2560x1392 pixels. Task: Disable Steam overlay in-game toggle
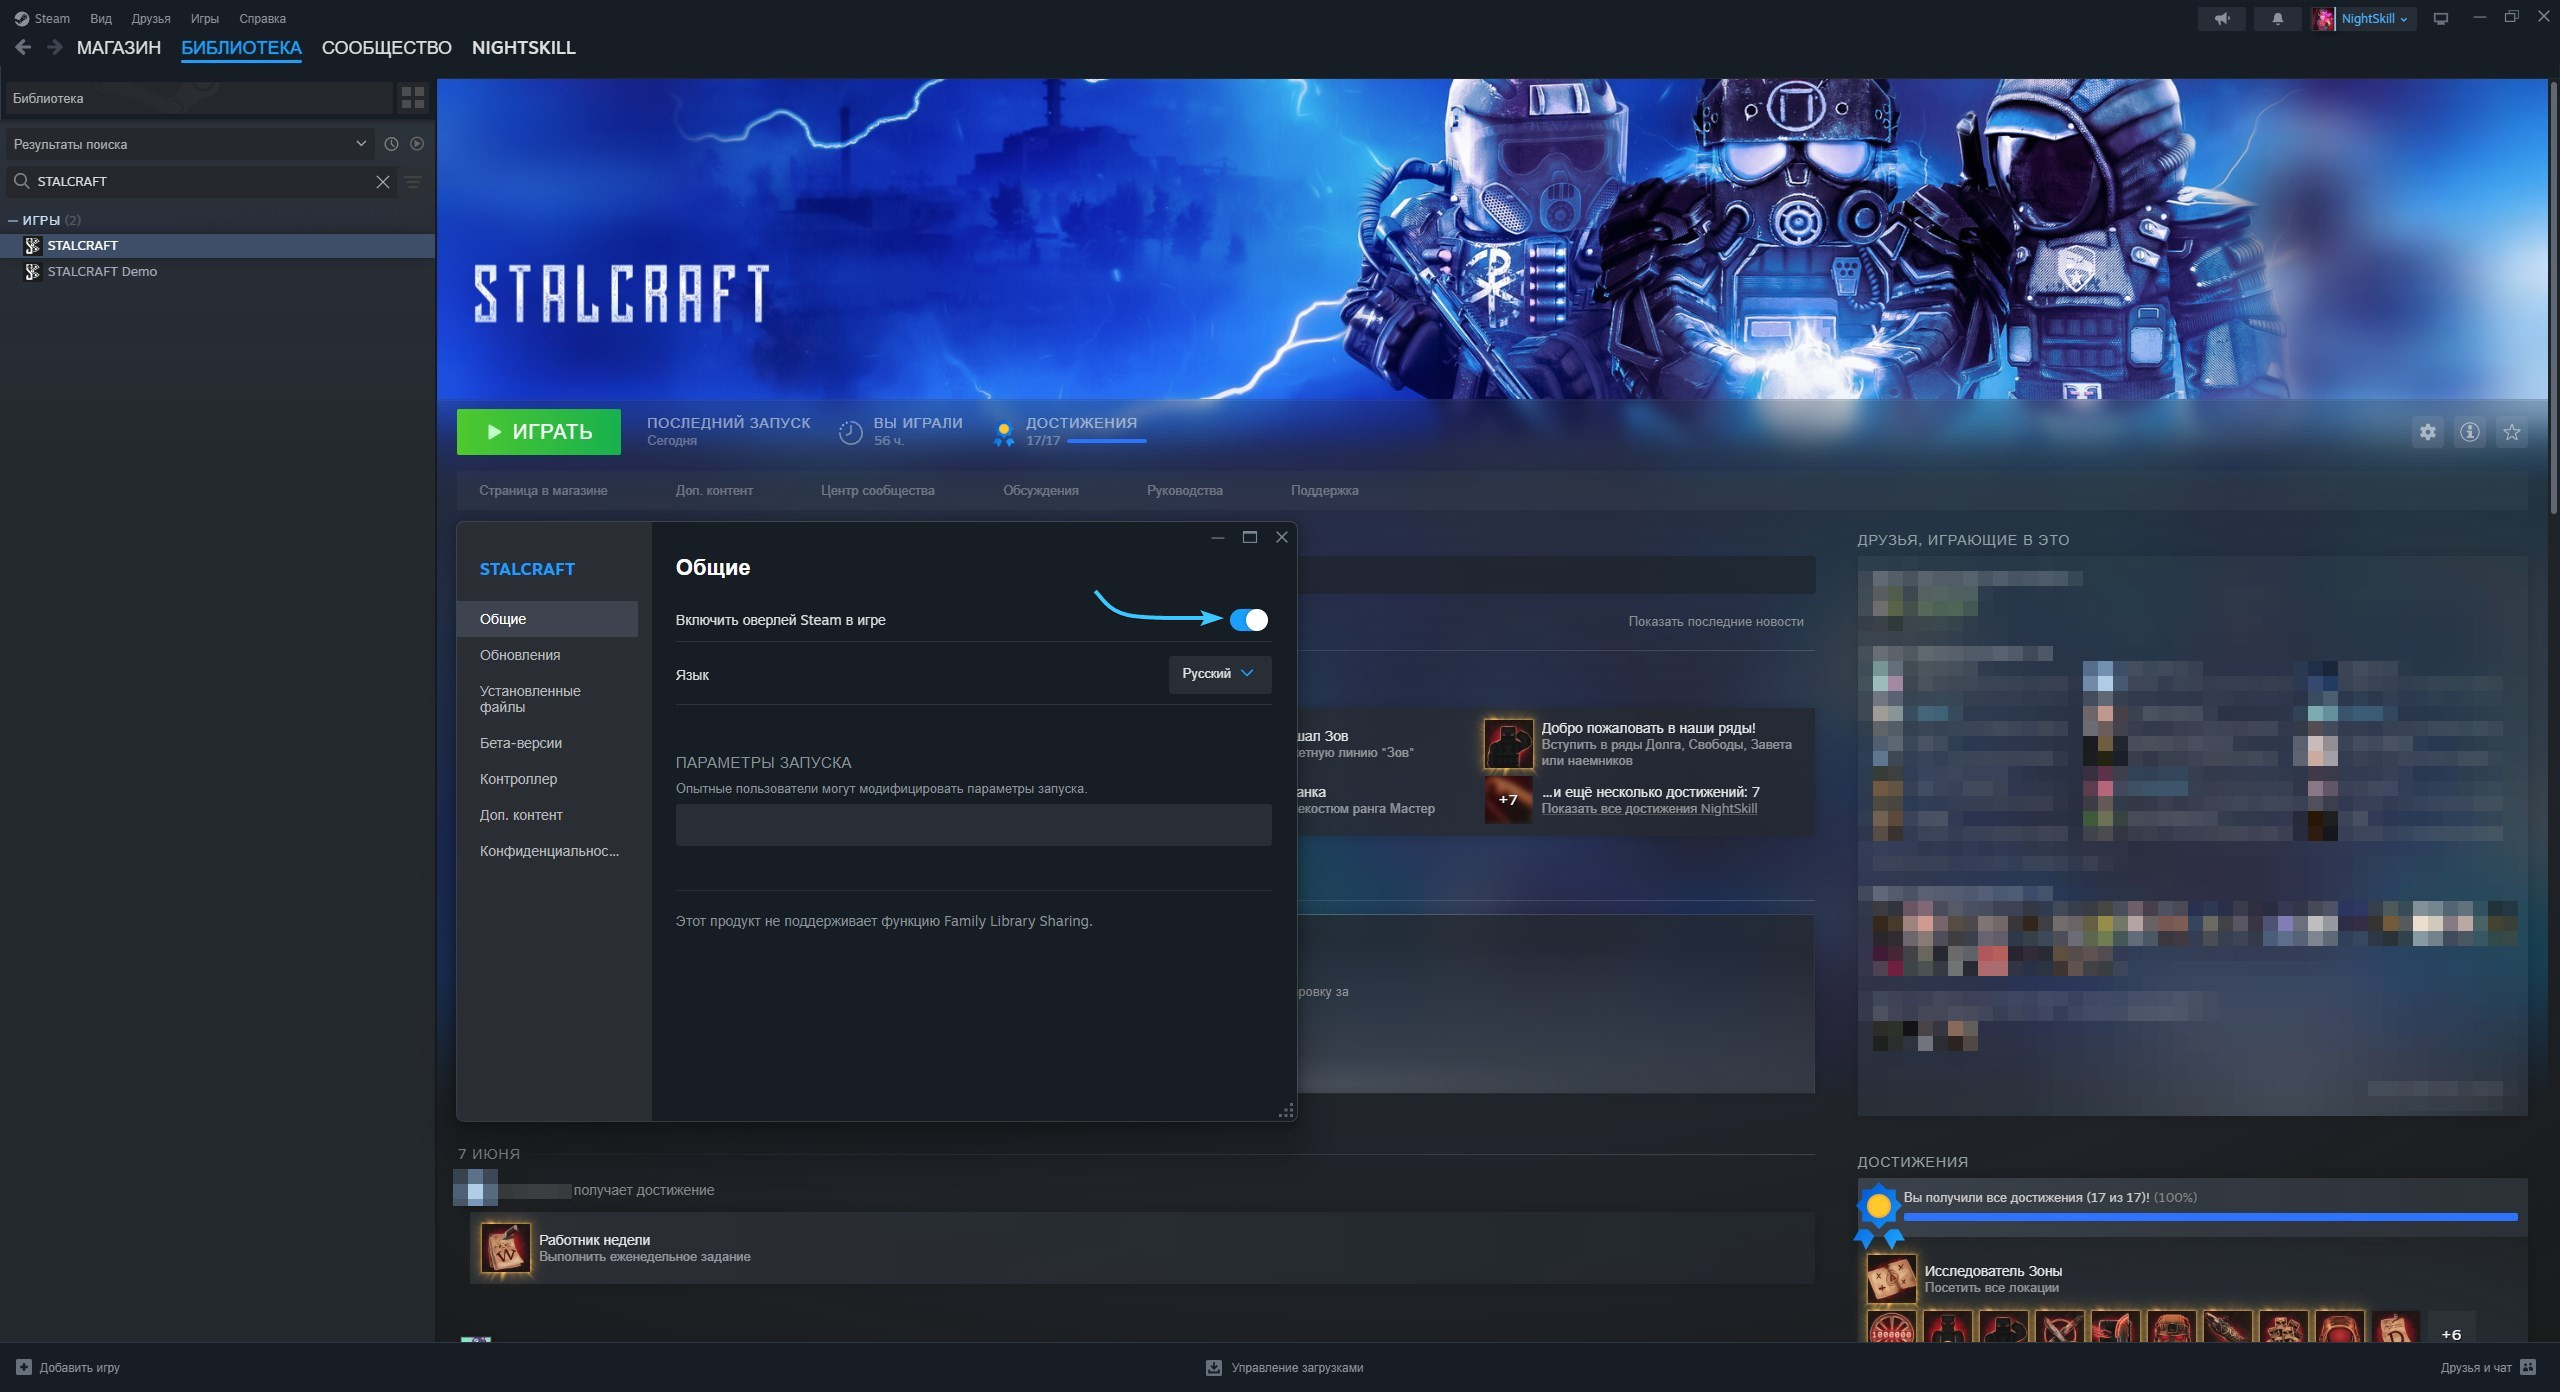pos(1248,620)
